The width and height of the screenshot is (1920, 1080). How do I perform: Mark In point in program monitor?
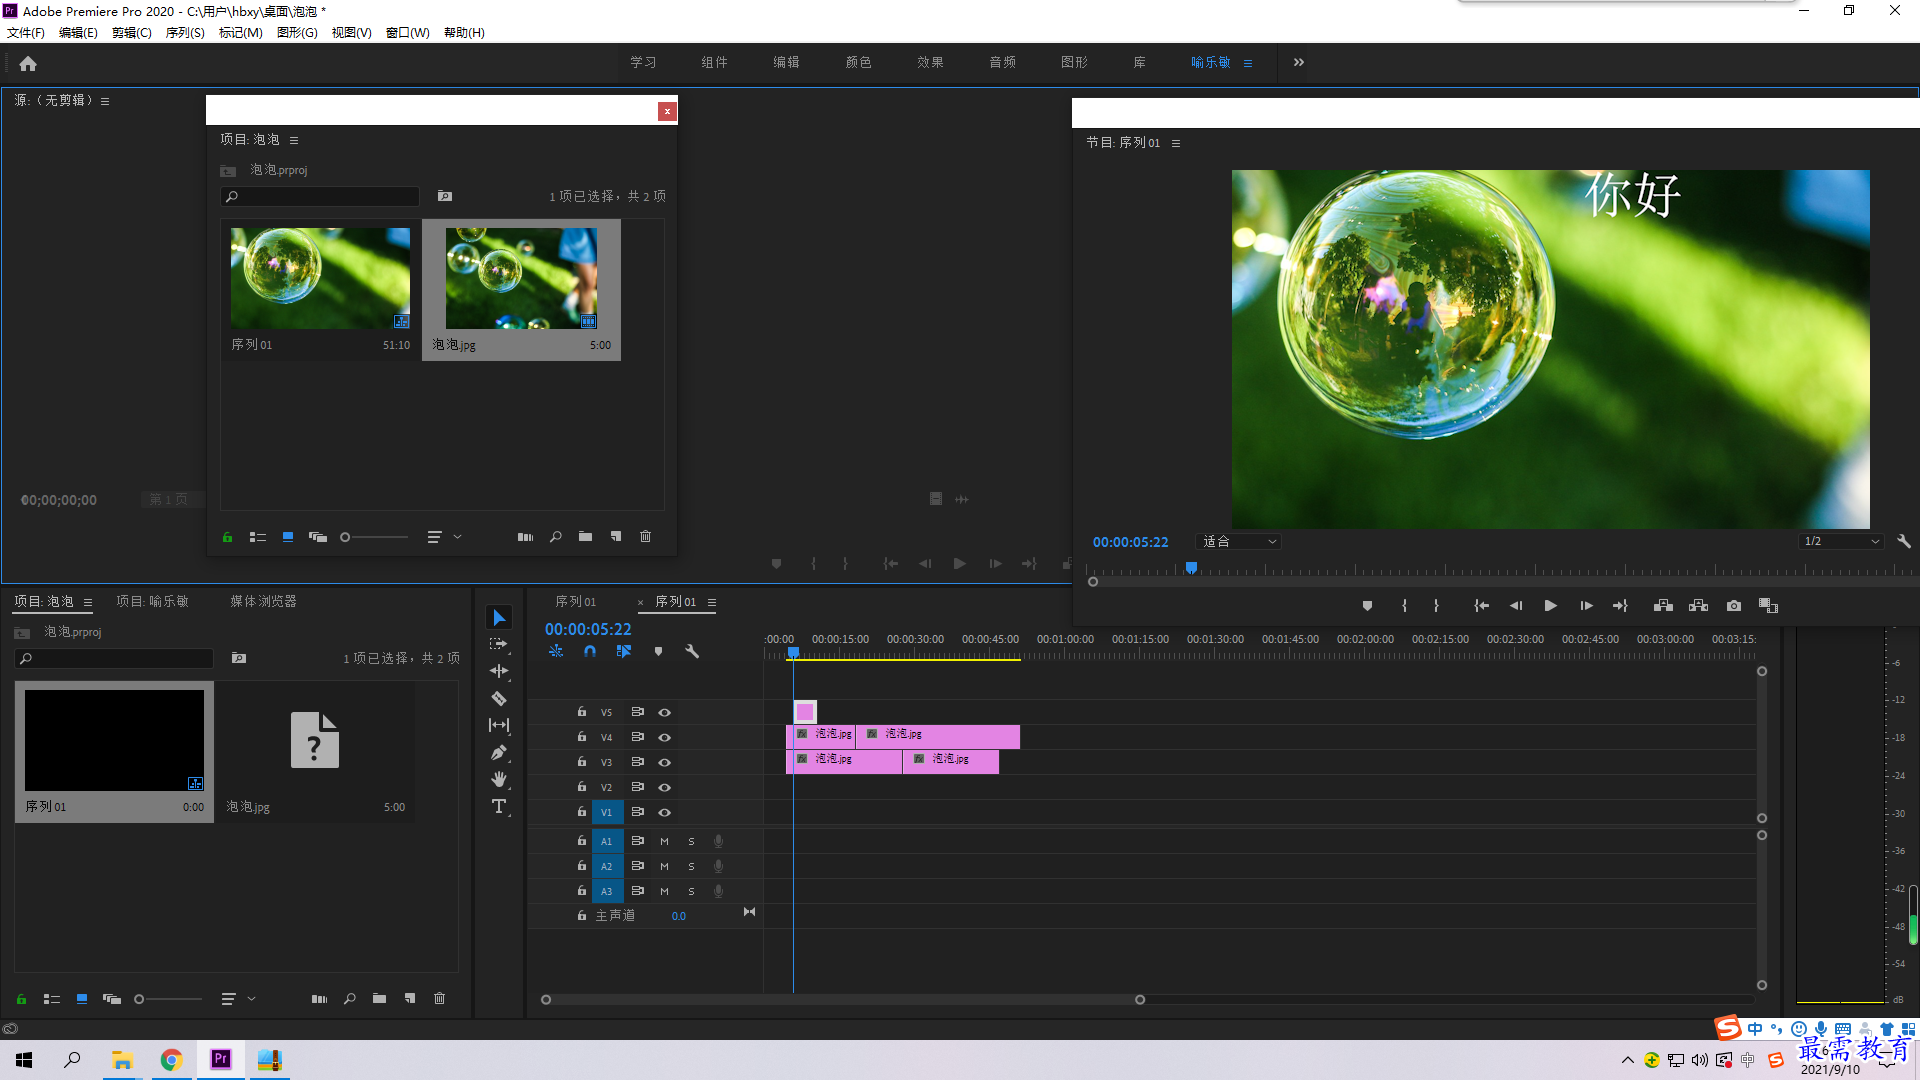tap(1404, 606)
